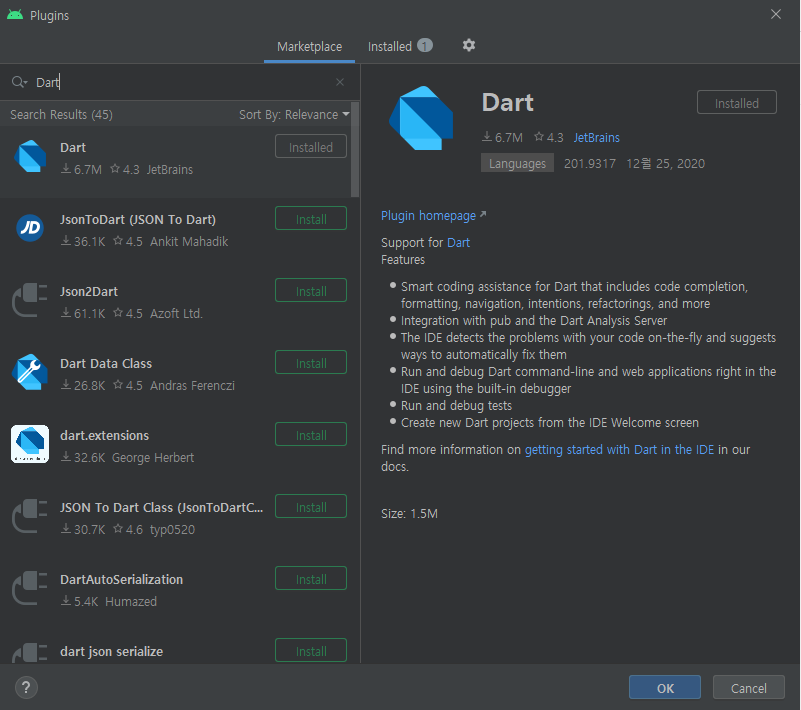
Task: Confirm with the OK button
Action: [x=665, y=688]
